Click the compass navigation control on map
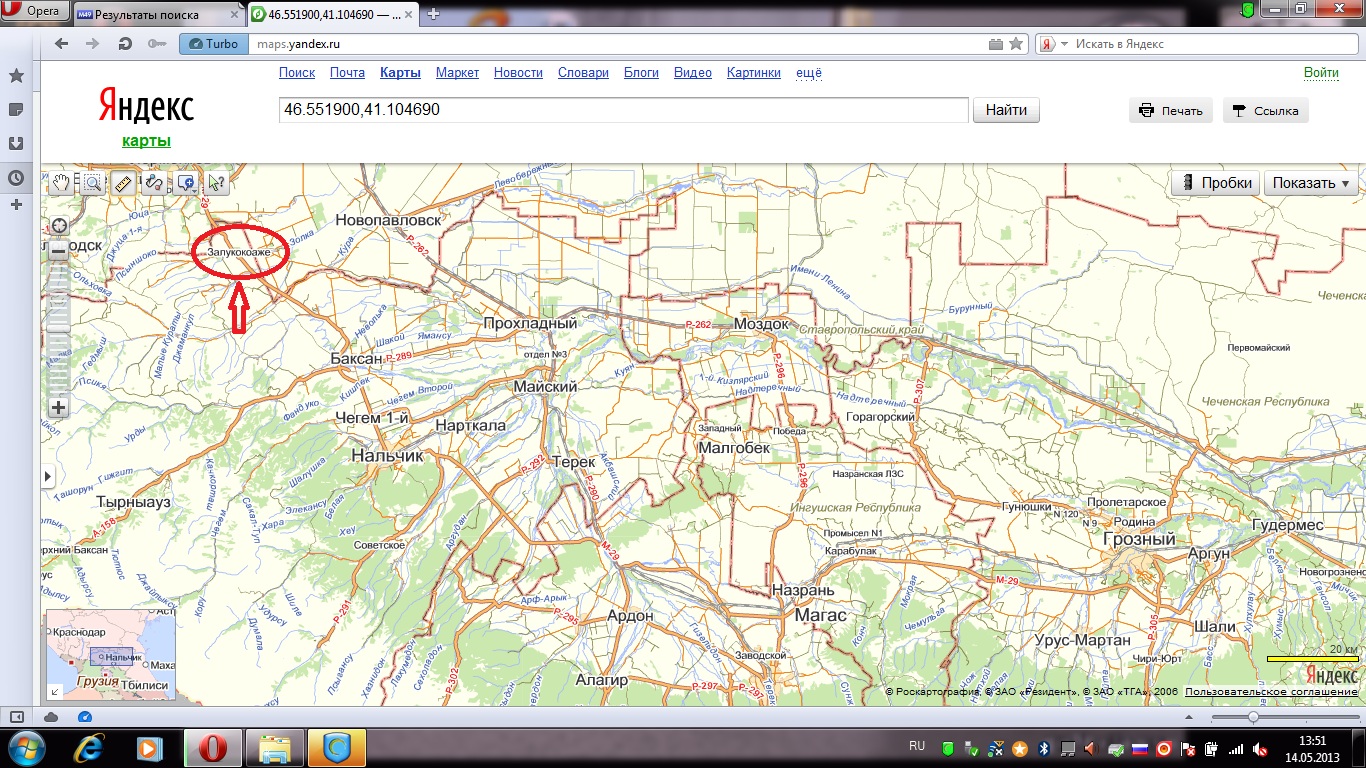Viewport: 1366px width, 768px height. [x=58, y=225]
